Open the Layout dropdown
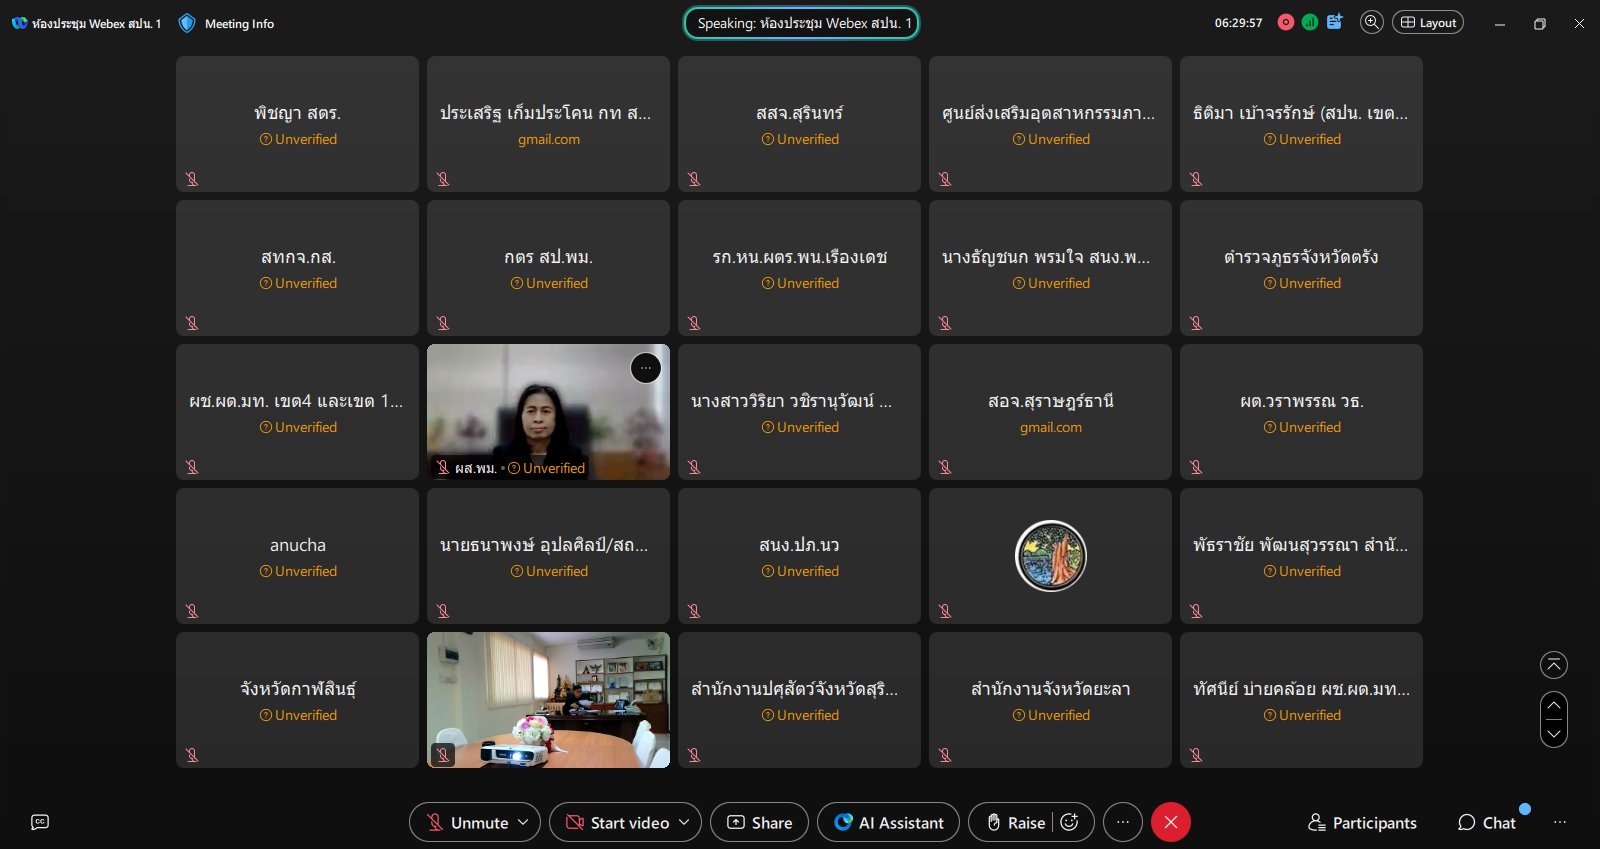 1427,22
